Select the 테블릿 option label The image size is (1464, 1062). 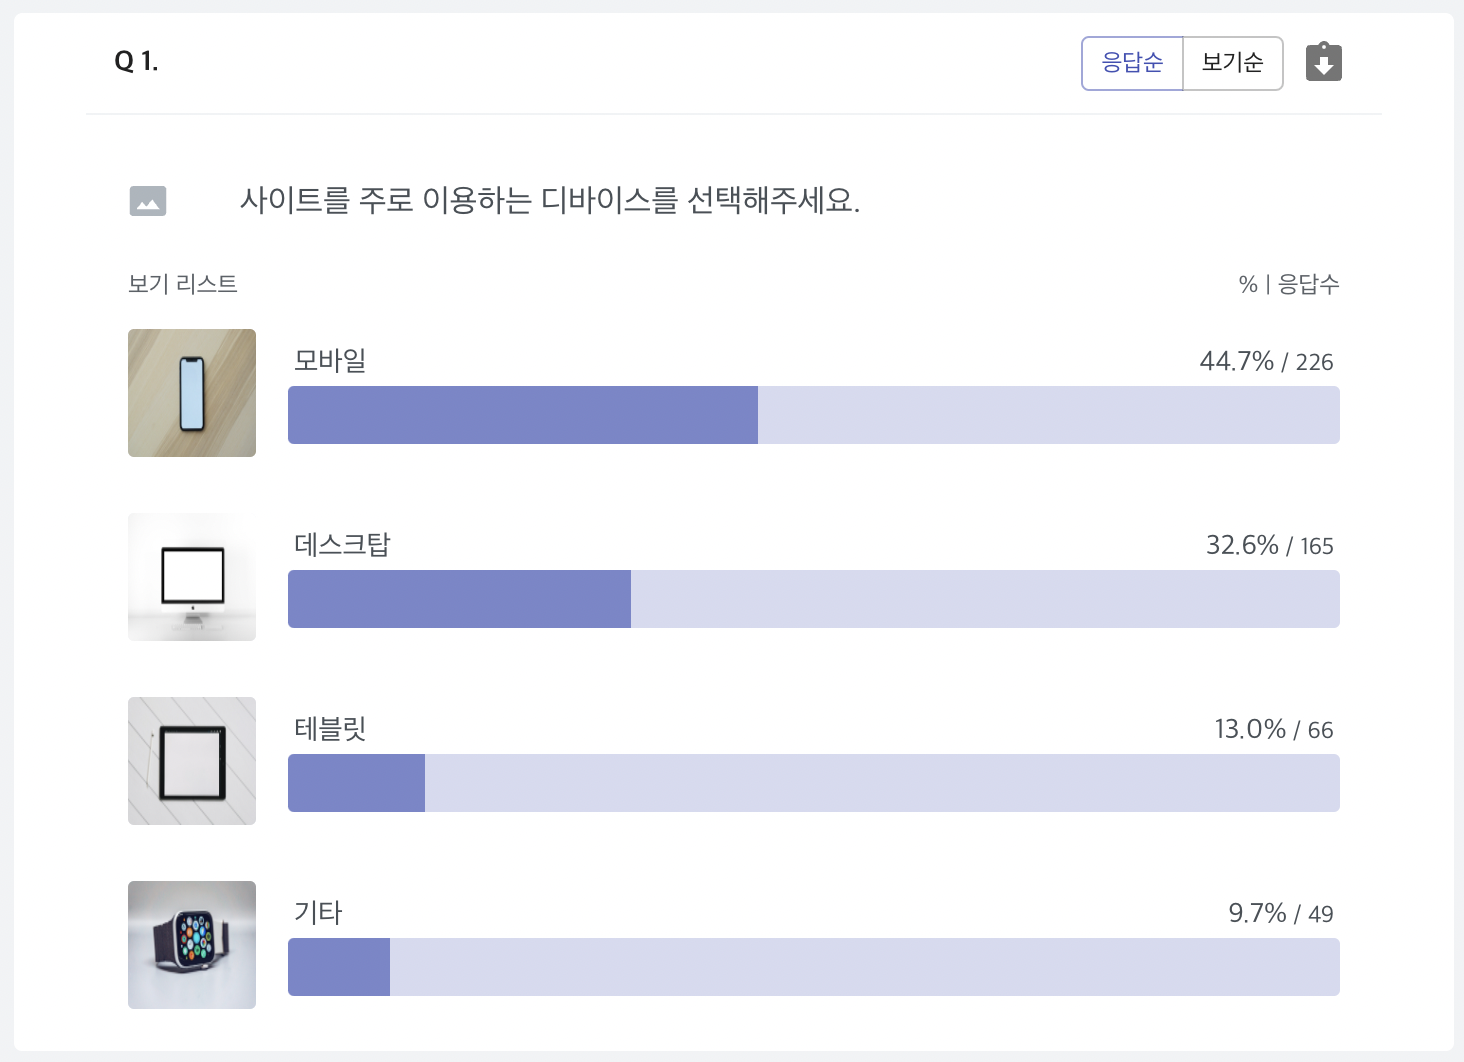click(x=330, y=728)
